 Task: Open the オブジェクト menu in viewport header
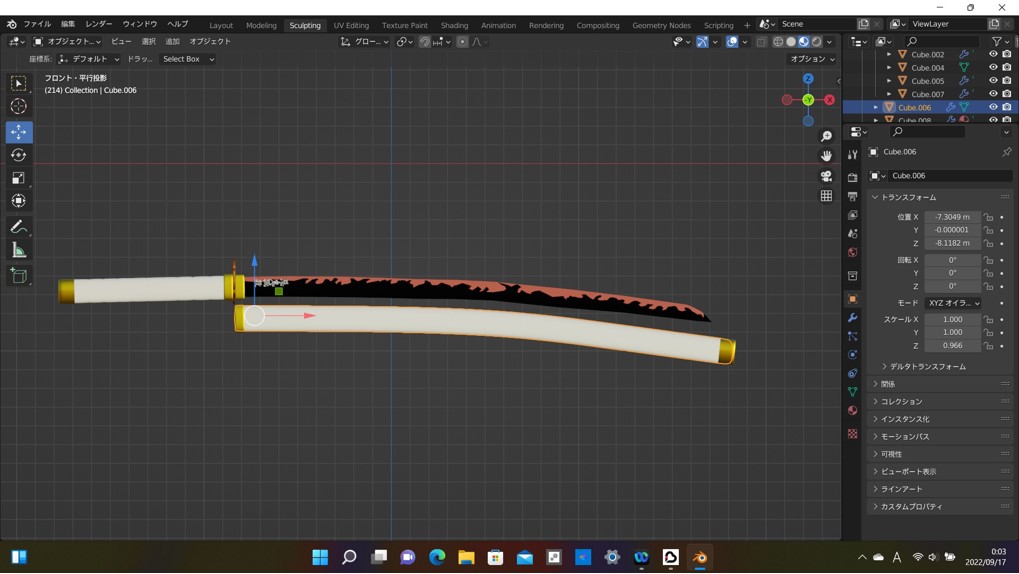click(210, 42)
